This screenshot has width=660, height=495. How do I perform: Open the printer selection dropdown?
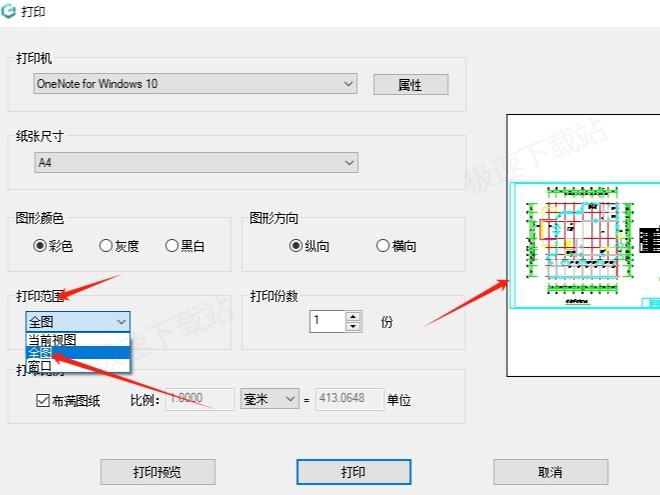coord(195,84)
